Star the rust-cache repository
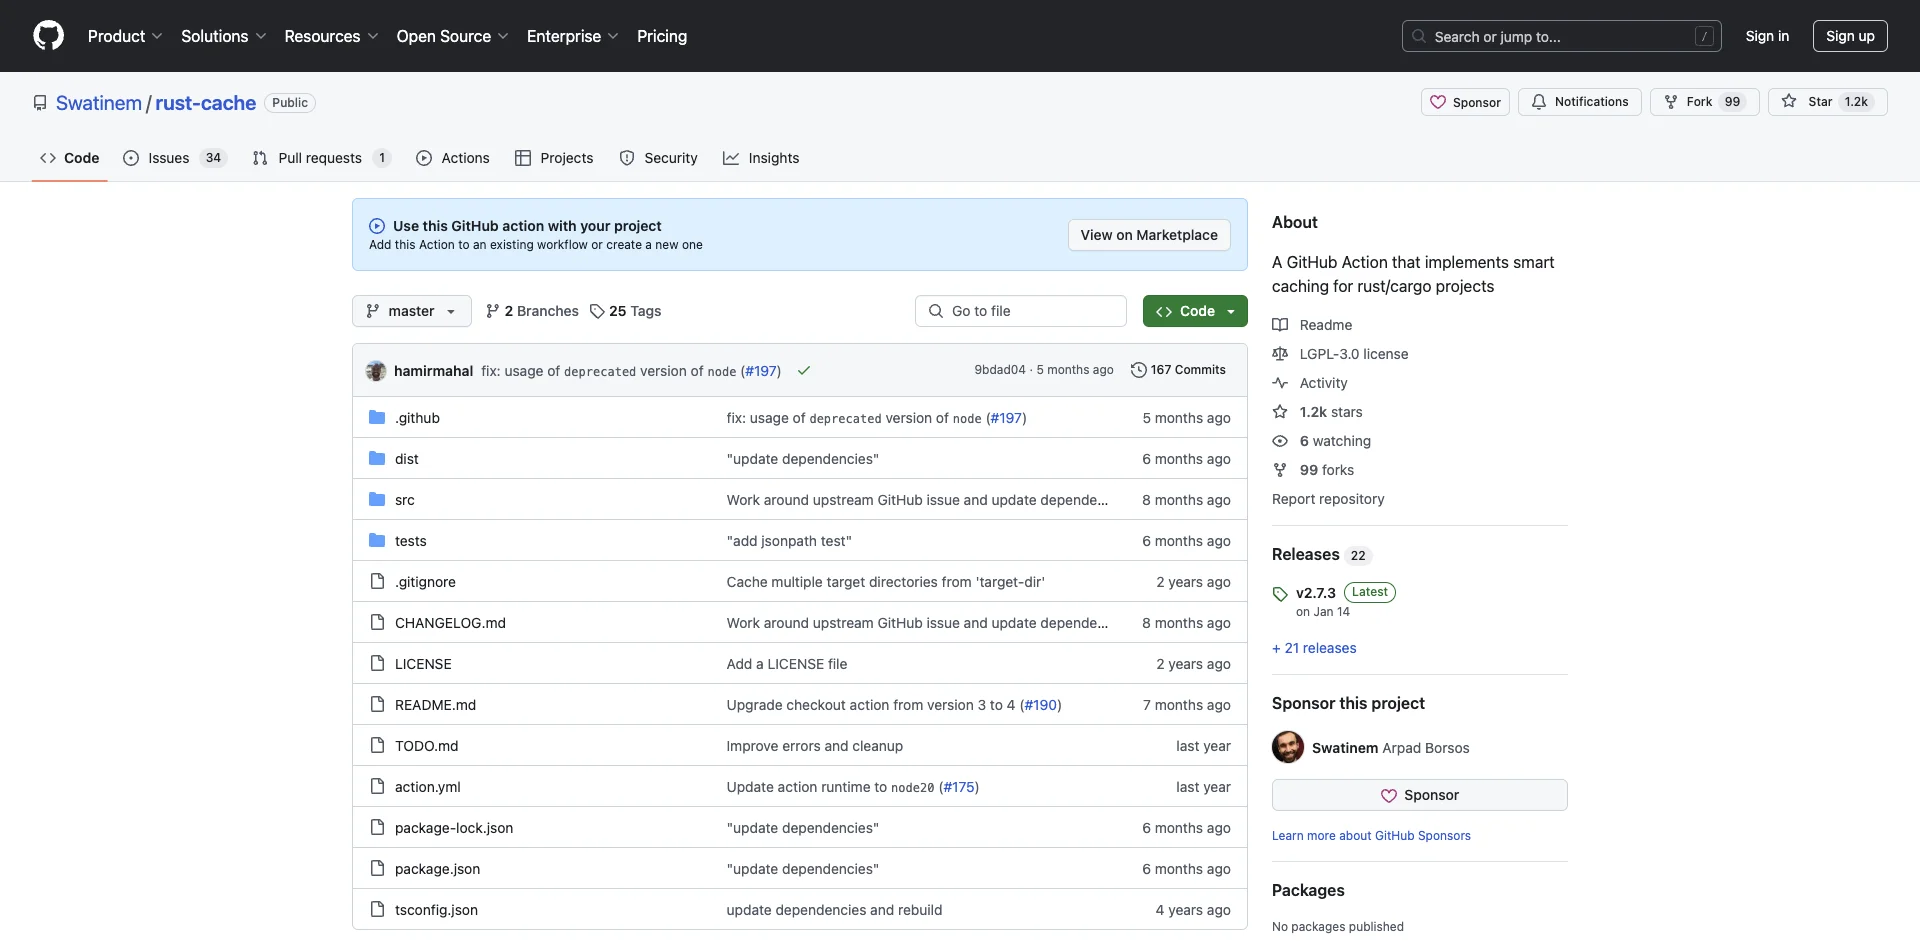The height and width of the screenshot is (941, 1920). [x=1827, y=102]
